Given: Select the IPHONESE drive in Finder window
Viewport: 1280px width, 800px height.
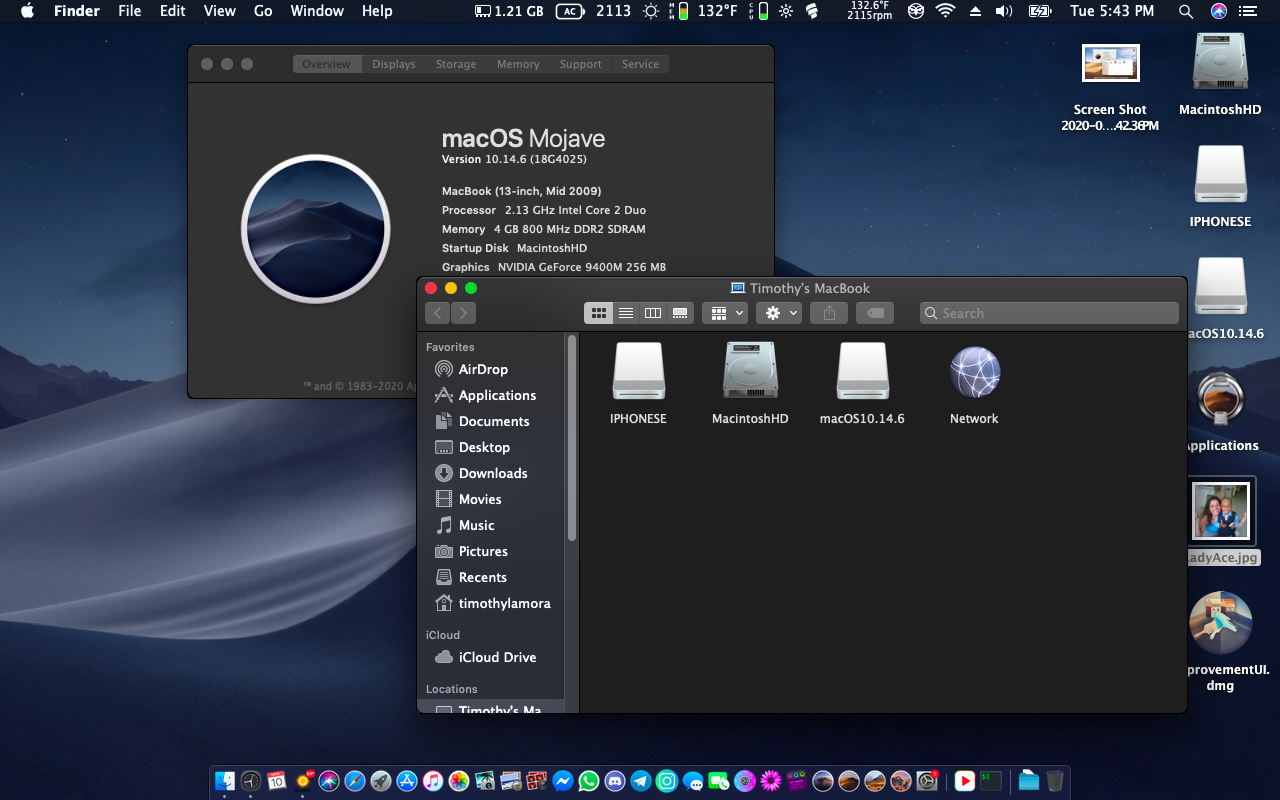Looking at the screenshot, I should (x=638, y=384).
